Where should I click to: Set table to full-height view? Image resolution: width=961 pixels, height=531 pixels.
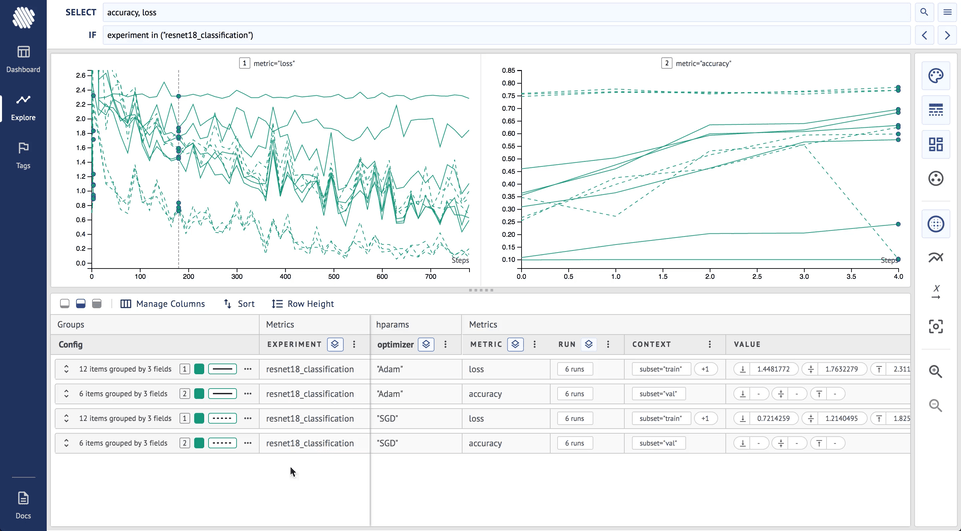pyautogui.click(x=96, y=304)
